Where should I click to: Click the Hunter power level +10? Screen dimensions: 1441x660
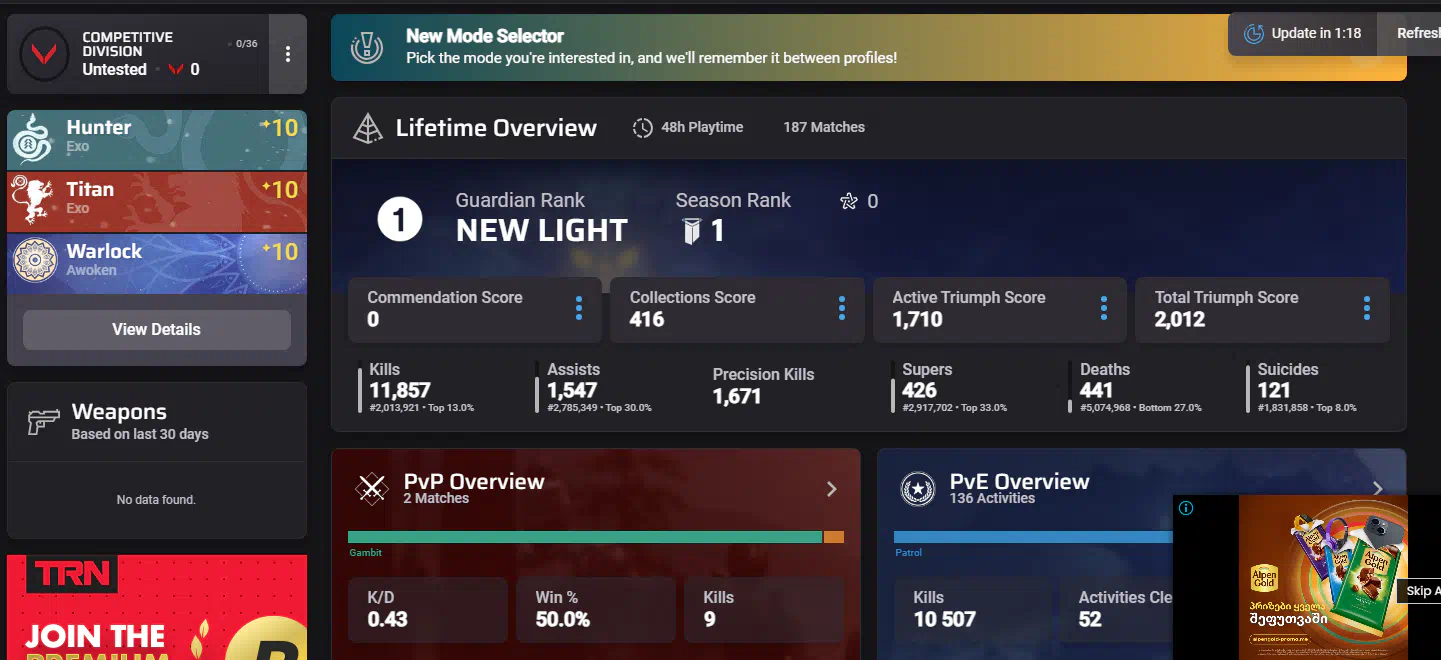279,128
